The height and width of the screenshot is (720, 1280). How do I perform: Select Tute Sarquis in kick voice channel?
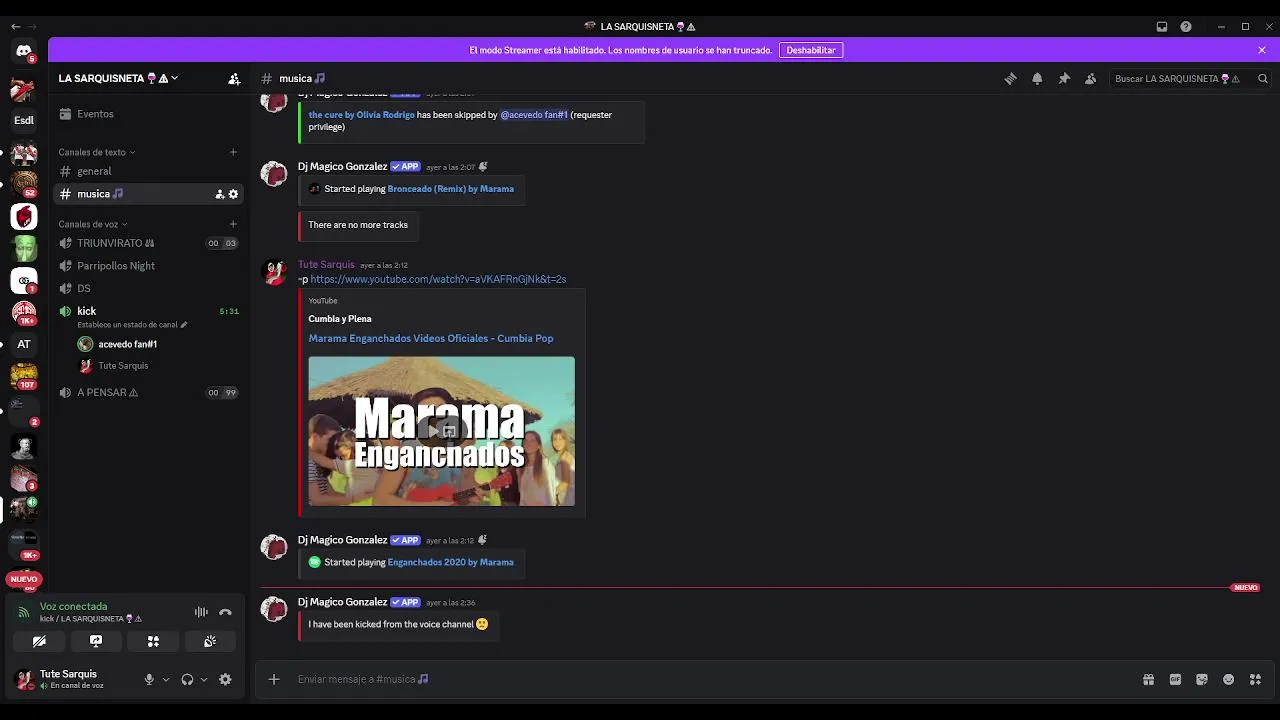coord(158,366)
